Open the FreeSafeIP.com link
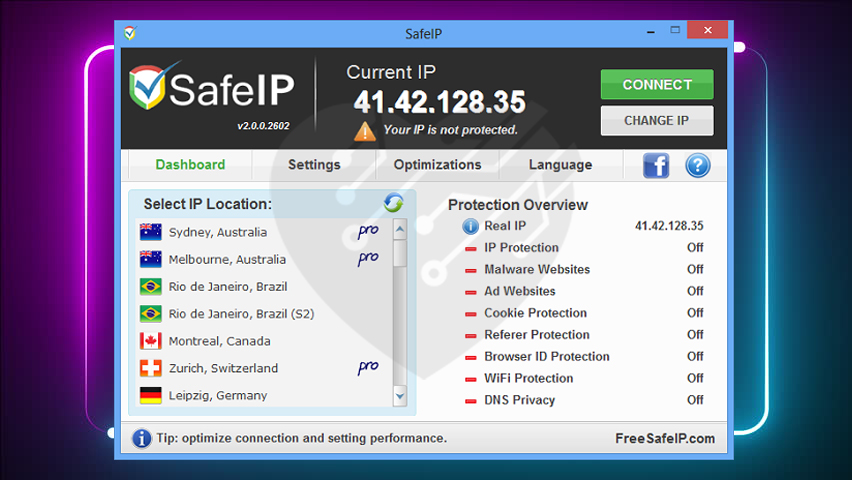The height and width of the screenshot is (480, 852). point(665,438)
